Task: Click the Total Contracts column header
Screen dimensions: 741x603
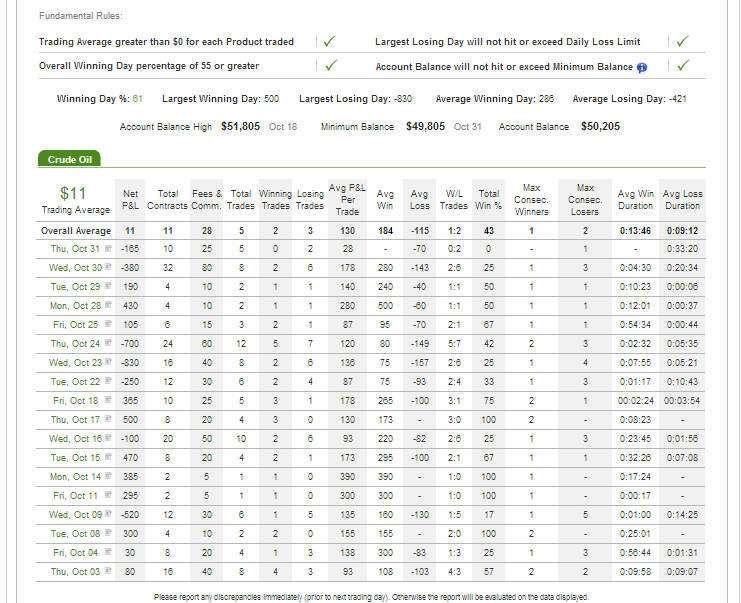Action: [167, 200]
